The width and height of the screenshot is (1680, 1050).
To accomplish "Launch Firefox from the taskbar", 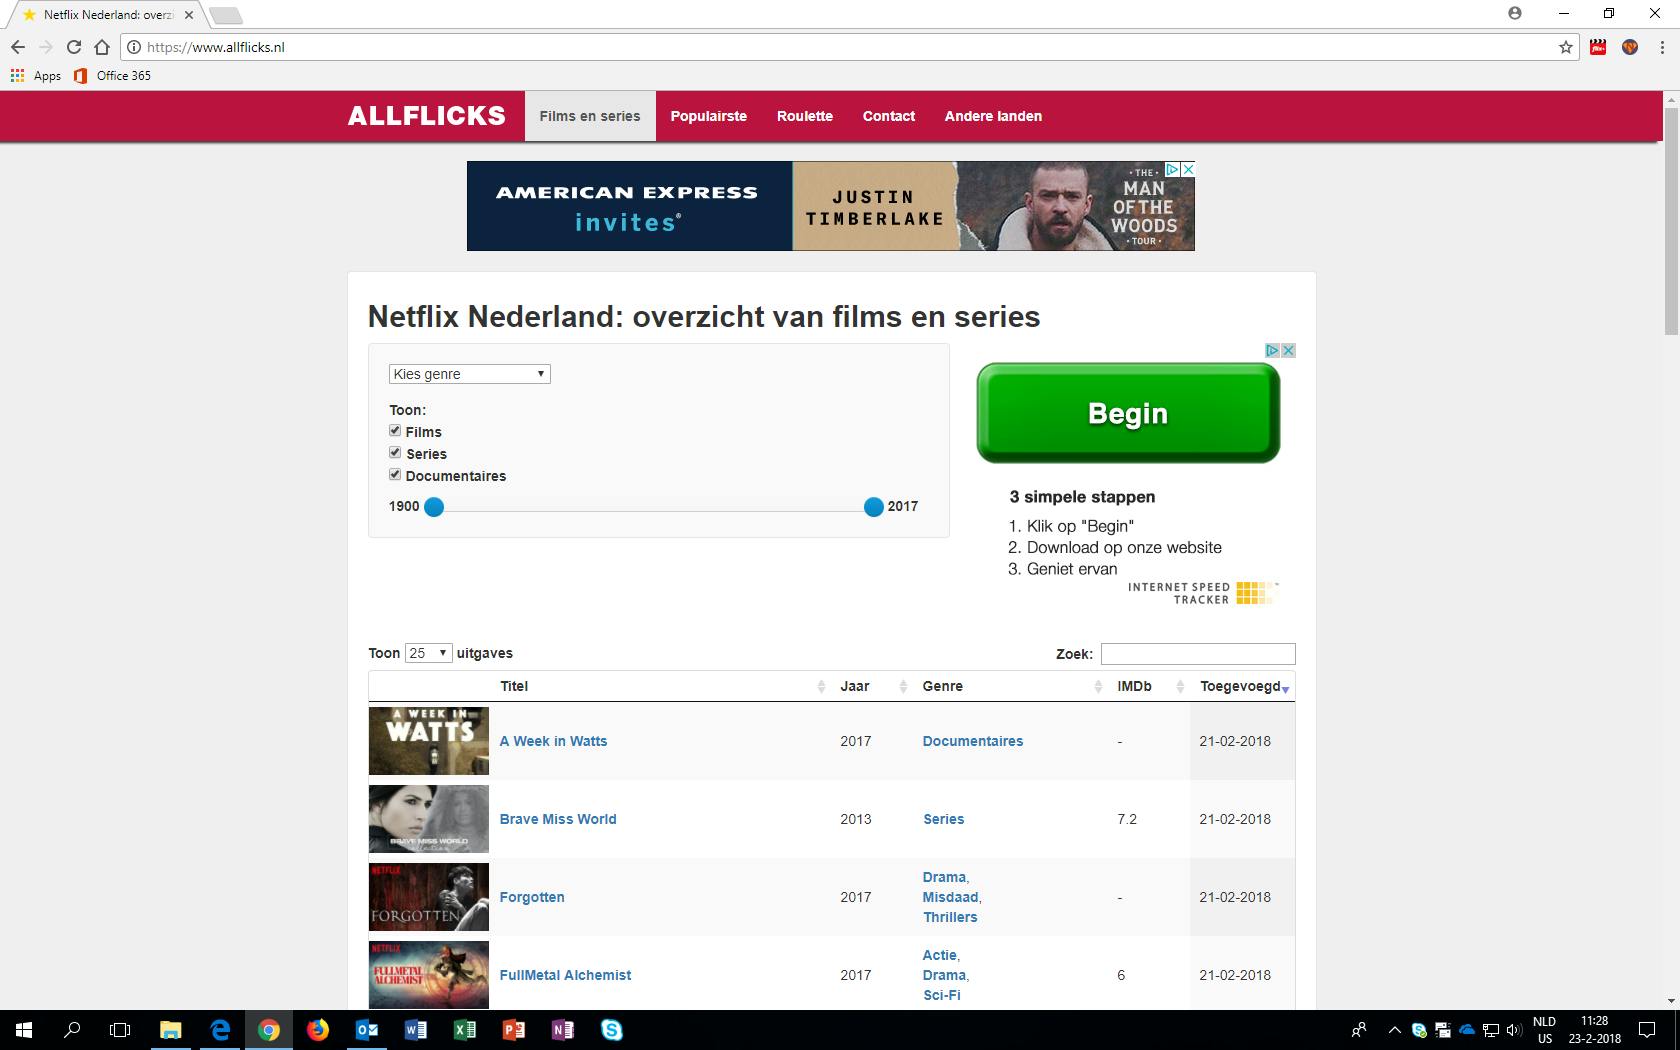I will (x=318, y=1029).
